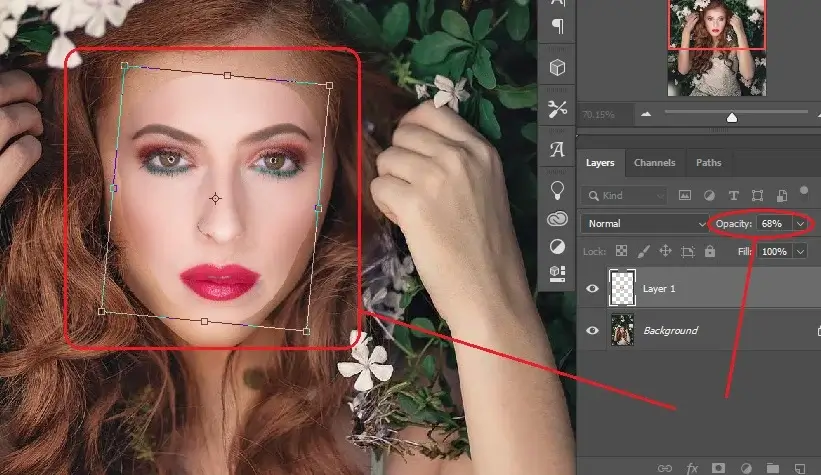Lock image pixels with brush icon
The image size is (821, 475).
click(x=643, y=251)
